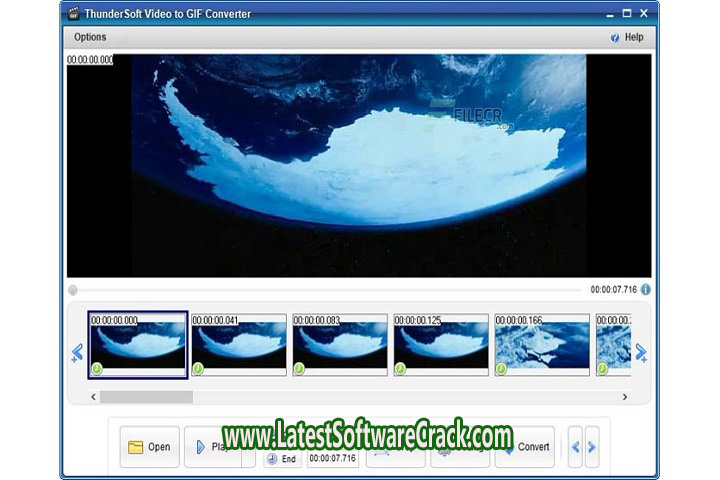The image size is (720, 480).
Task: Open the Help menu
Action: click(x=627, y=37)
